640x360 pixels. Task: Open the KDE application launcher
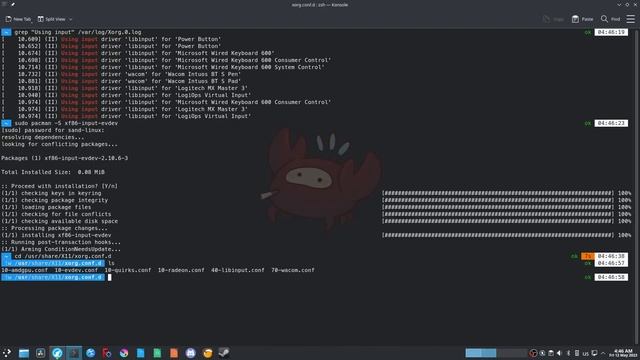coord(7,353)
